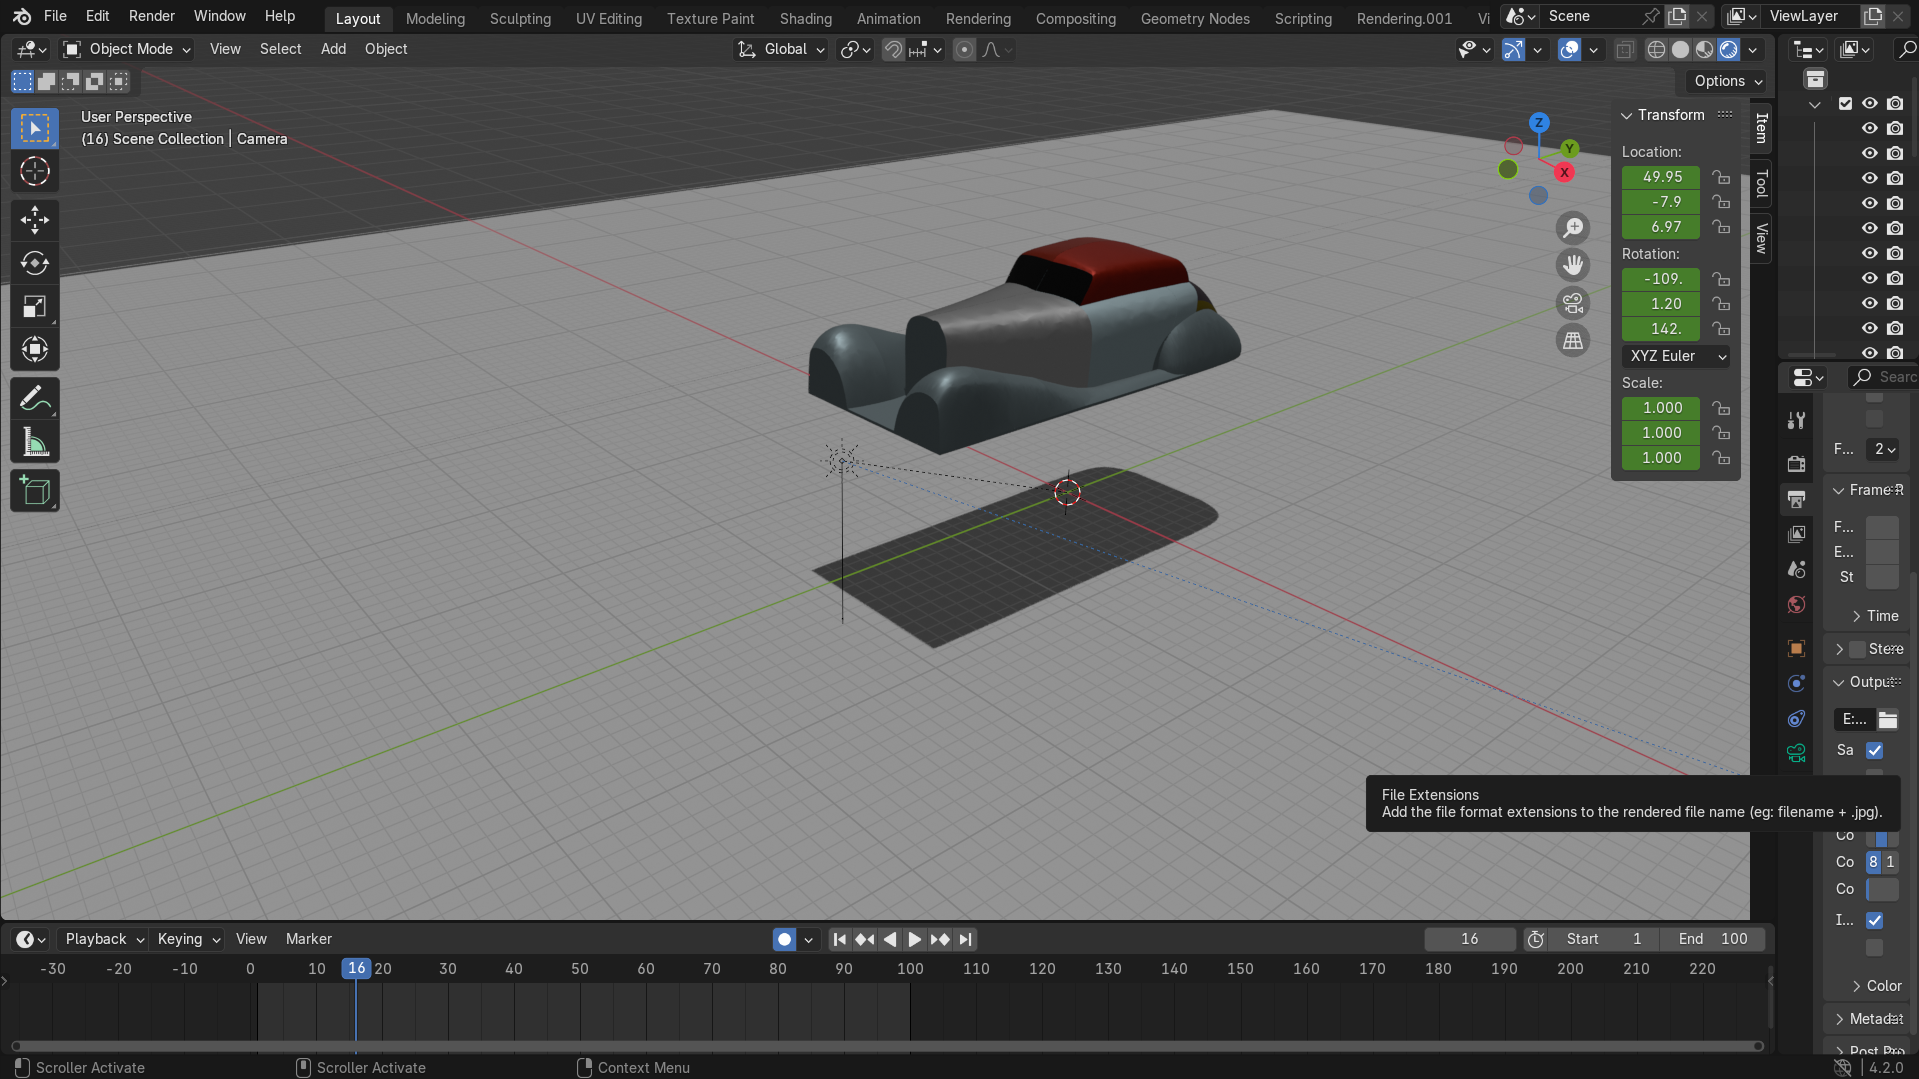This screenshot has width=1919, height=1079.
Task: Open the File menu
Action: tap(55, 16)
